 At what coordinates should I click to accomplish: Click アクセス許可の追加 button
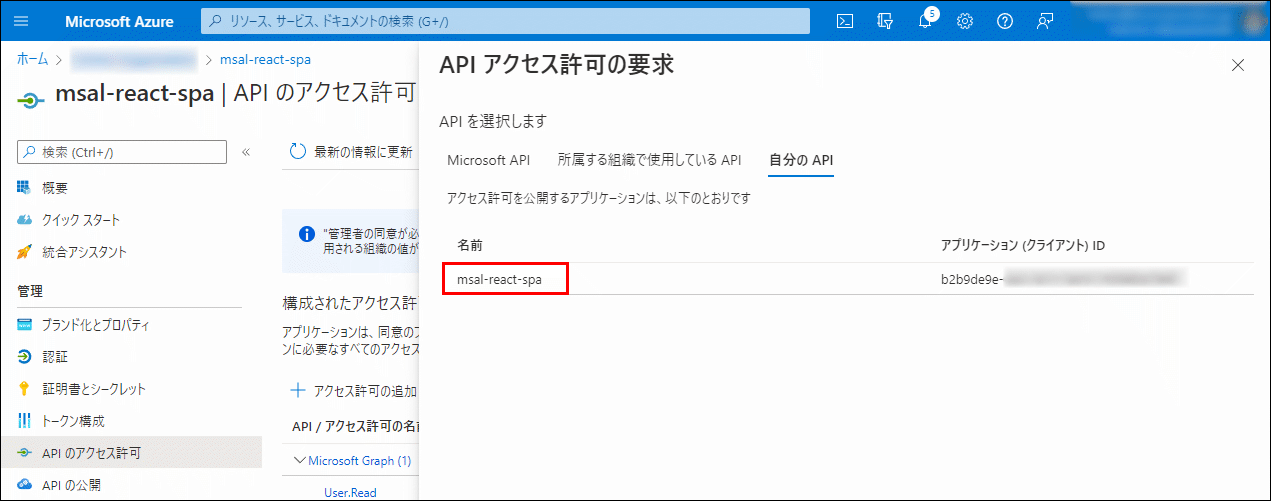pos(354,391)
